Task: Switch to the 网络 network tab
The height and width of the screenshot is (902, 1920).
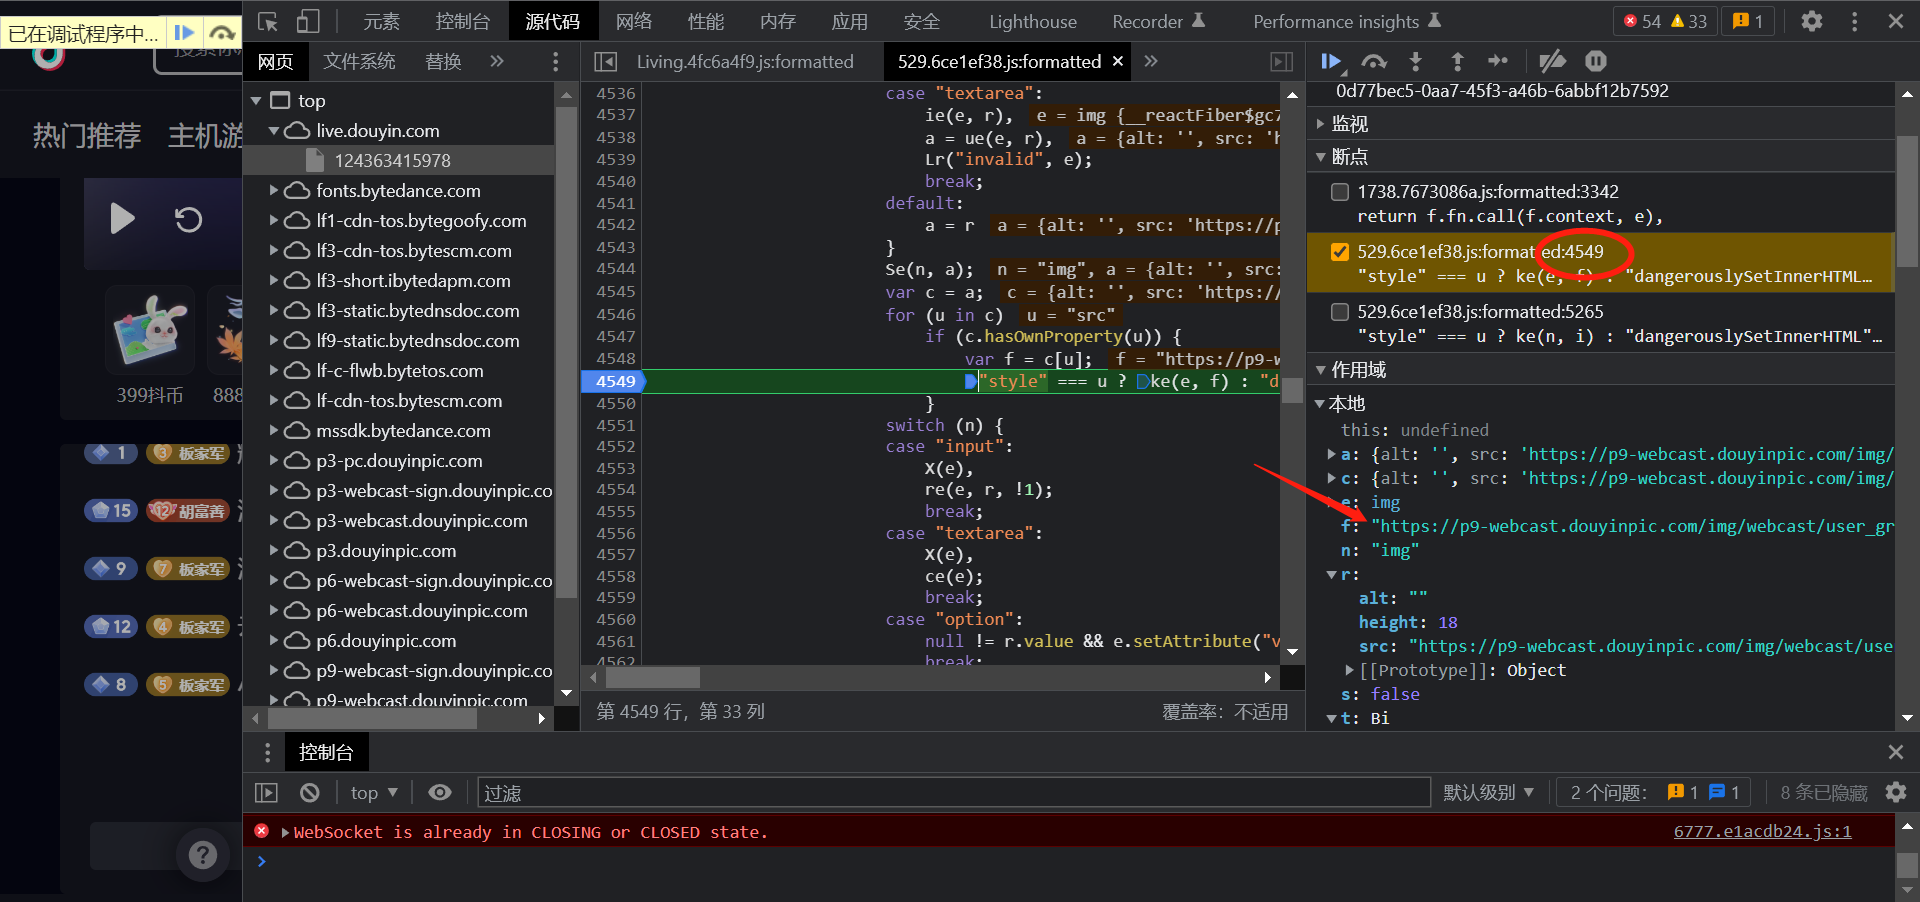Action: (633, 21)
